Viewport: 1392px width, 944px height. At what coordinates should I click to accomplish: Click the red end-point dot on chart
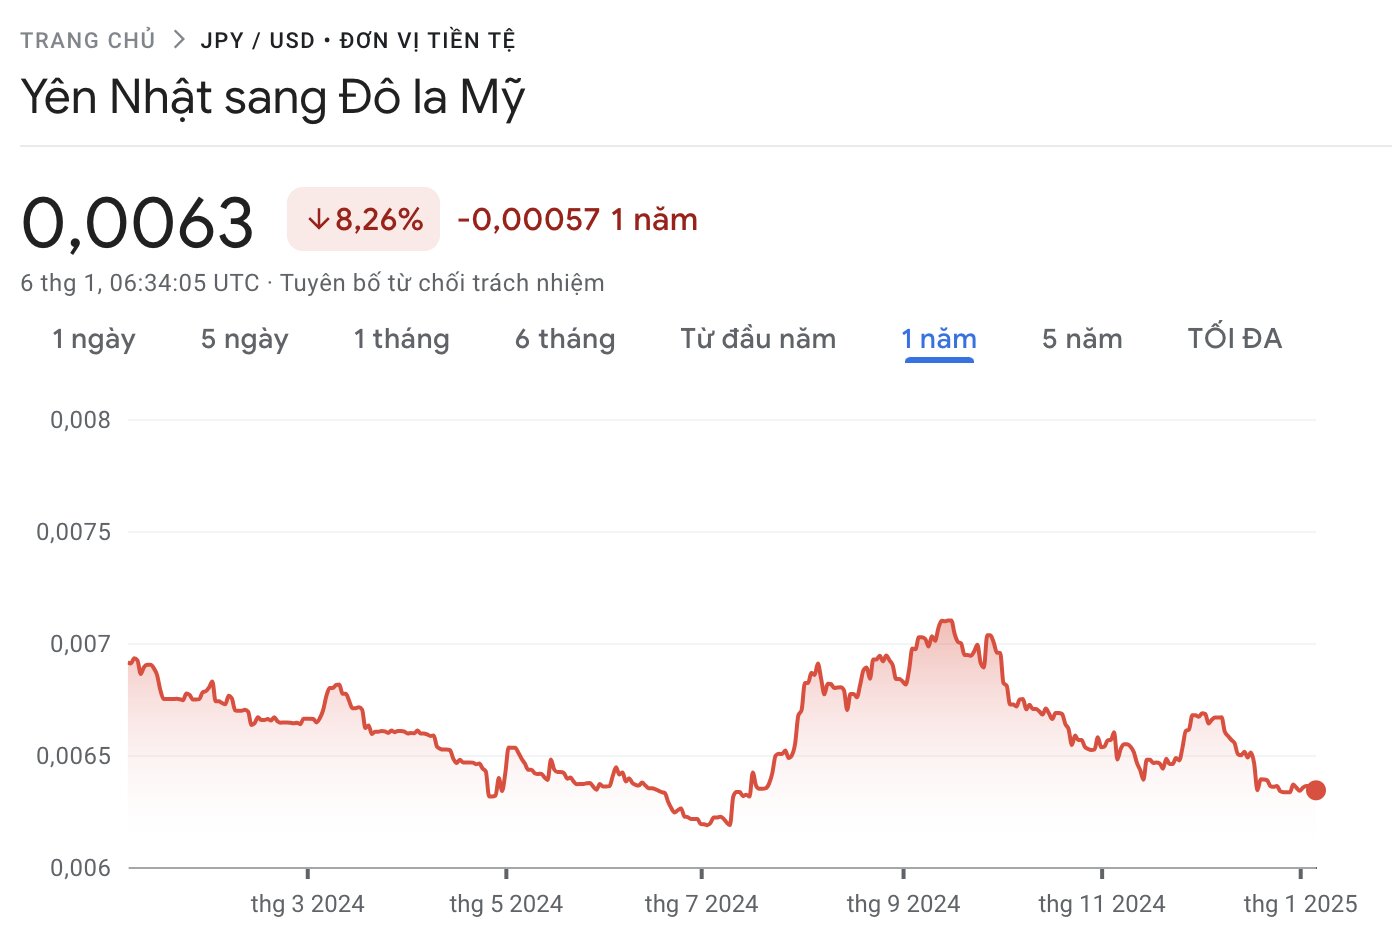1316,790
